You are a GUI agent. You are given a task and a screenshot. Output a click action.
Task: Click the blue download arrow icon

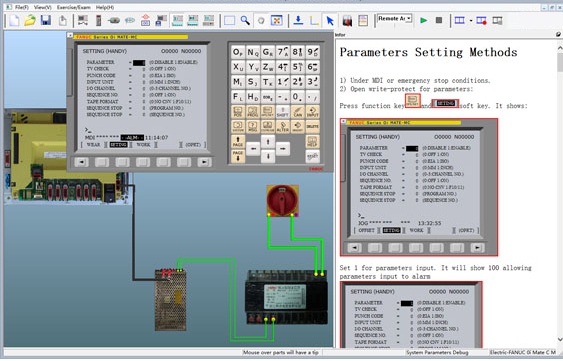(298, 20)
